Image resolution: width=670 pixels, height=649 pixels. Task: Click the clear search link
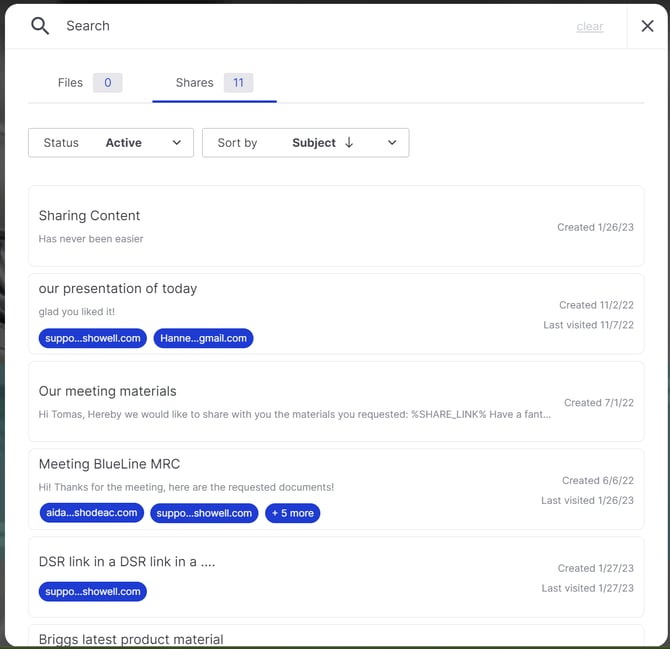(589, 27)
